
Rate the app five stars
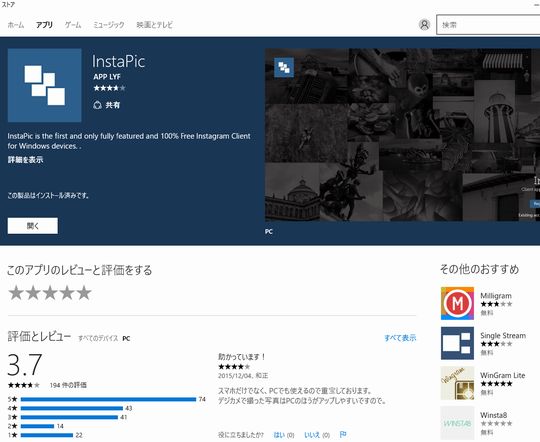click(84, 293)
